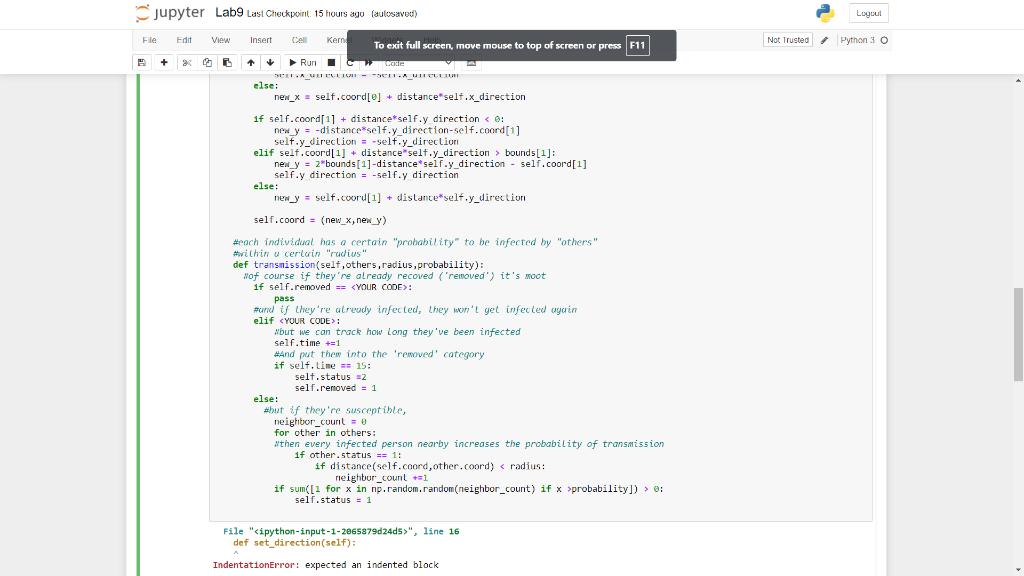
Task: Copy the selected cells
Action: tap(206, 62)
